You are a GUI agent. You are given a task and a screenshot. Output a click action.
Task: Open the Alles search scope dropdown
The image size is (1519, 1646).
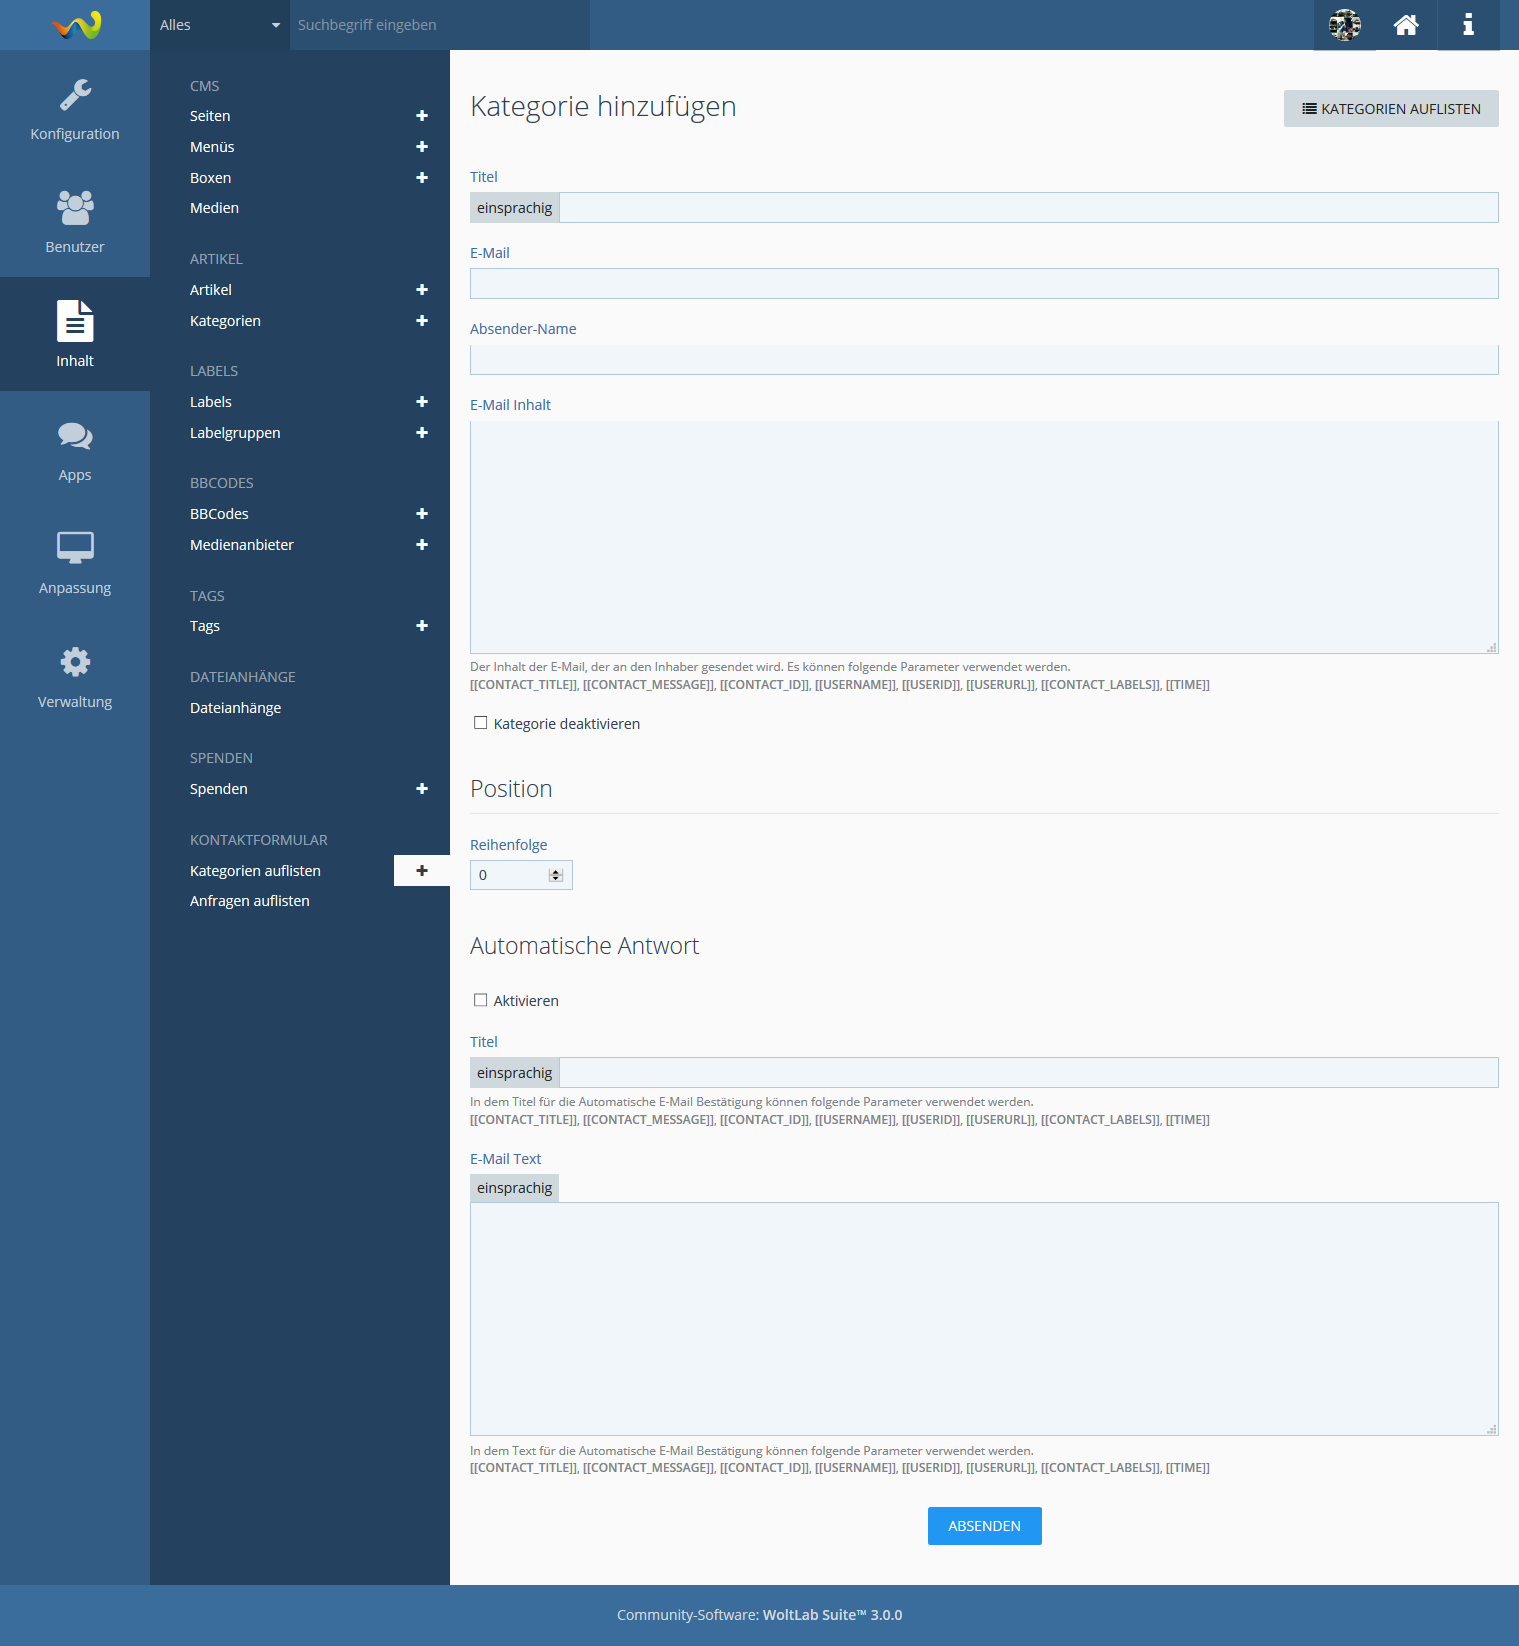[x=220, y=25]
